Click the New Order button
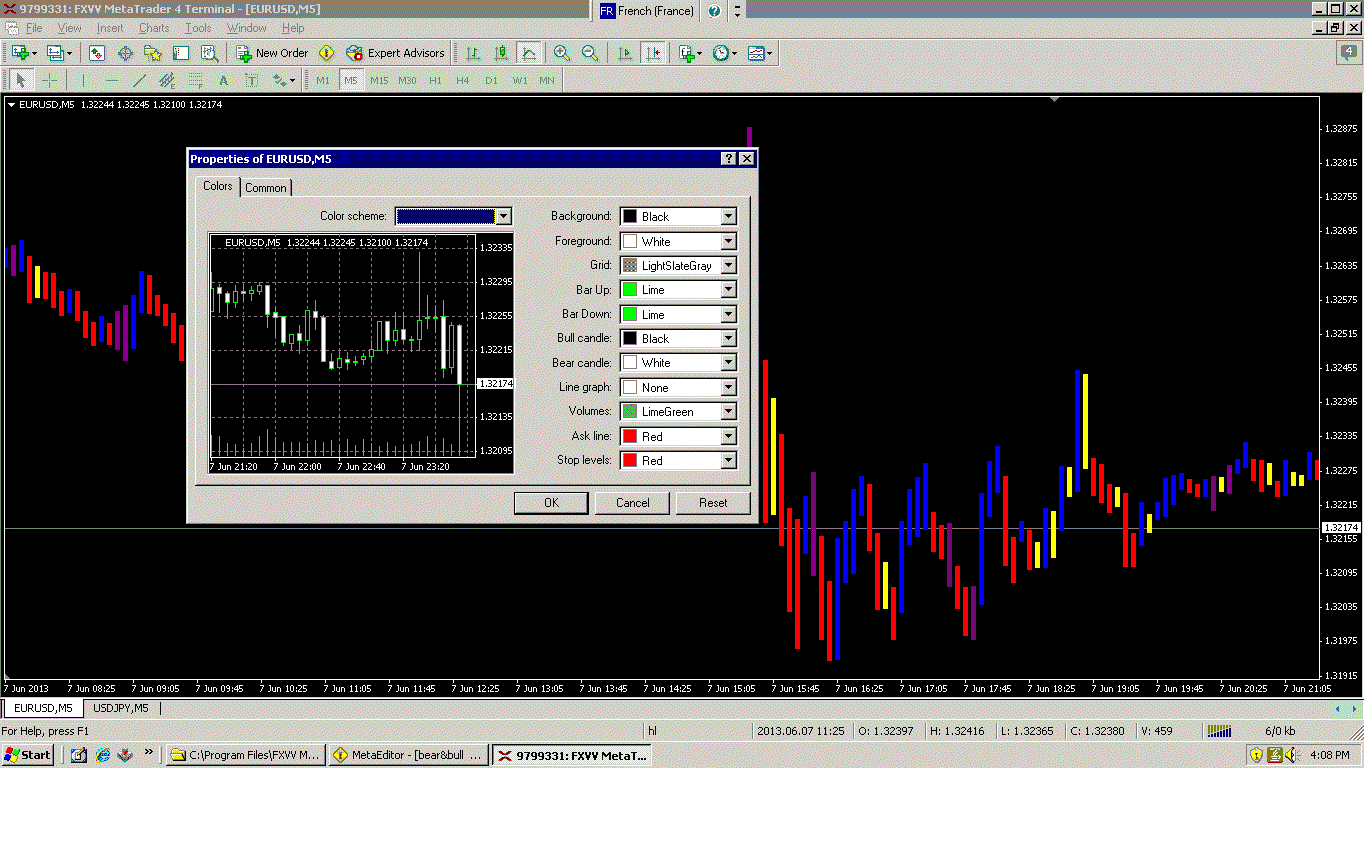1364x864 pixels. pyautogui.click(x=272, y=53)
